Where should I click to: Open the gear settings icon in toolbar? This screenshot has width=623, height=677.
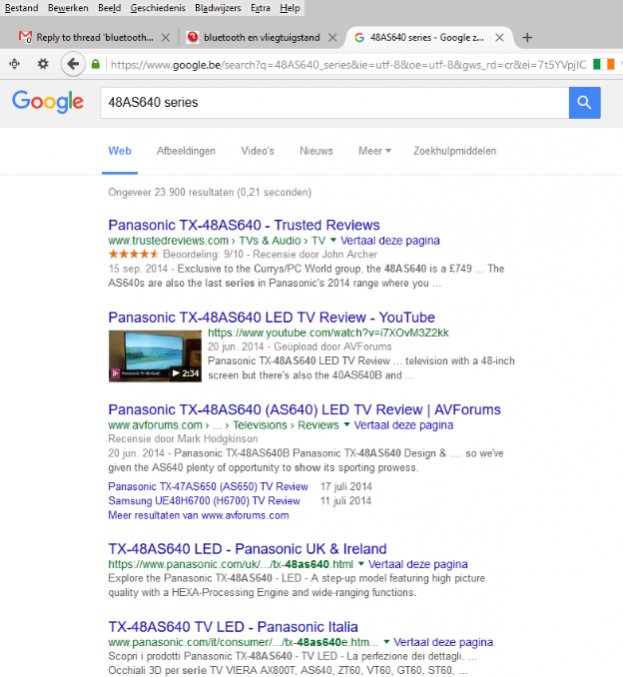pyautogui.click(x=43, y=64)
